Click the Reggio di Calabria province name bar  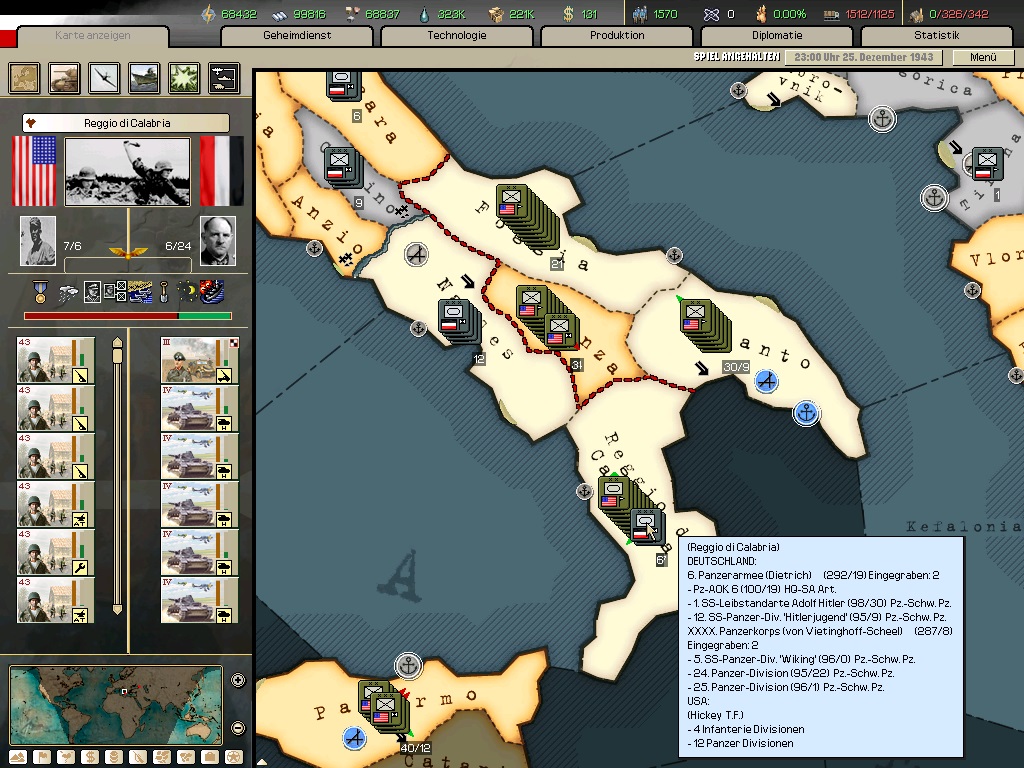pos(126,123)
